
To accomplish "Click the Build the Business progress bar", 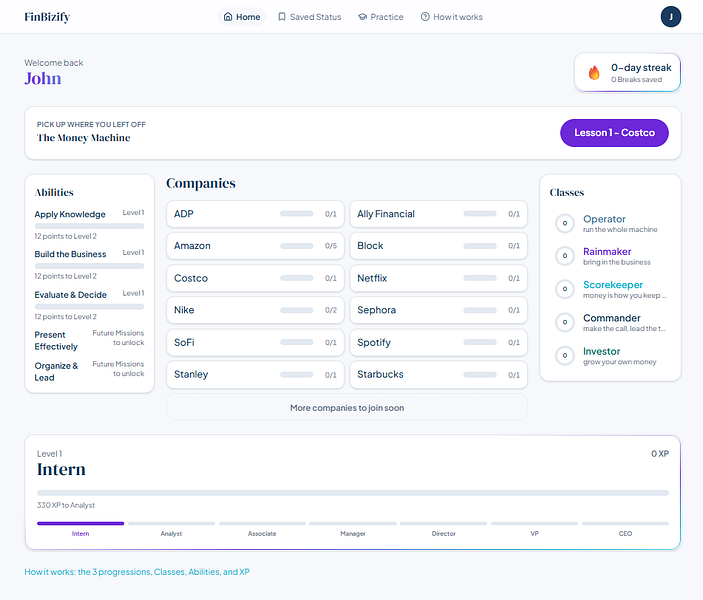I will [x=89, y=266].
